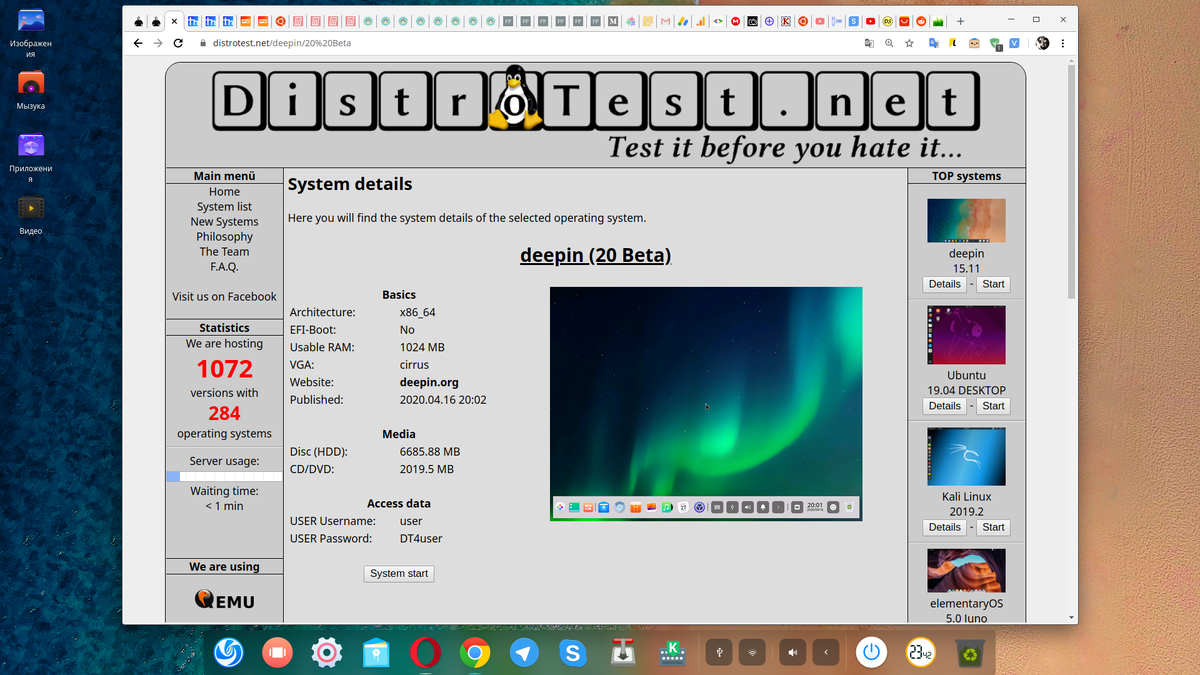Open Home in the Main menu
The width and height of the screenshot is (1200, 675).
(x=224, y=192)
